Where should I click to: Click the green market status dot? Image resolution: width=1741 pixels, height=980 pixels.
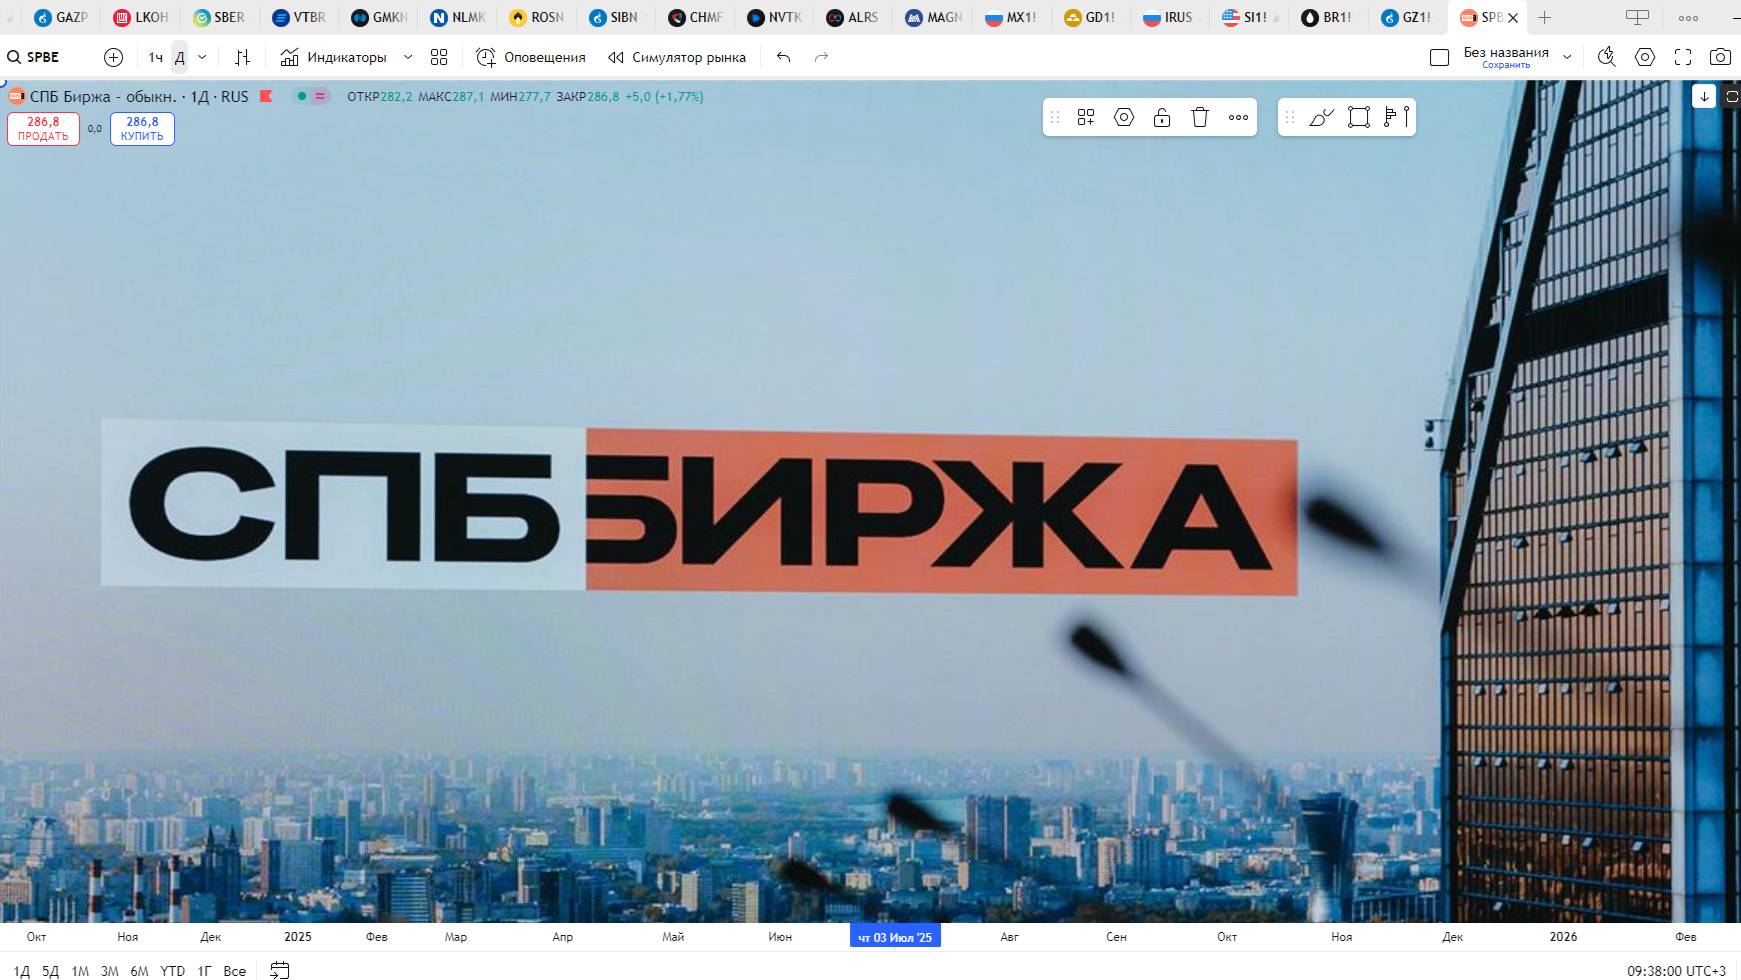pyautogui.click(x=302, y=96)
